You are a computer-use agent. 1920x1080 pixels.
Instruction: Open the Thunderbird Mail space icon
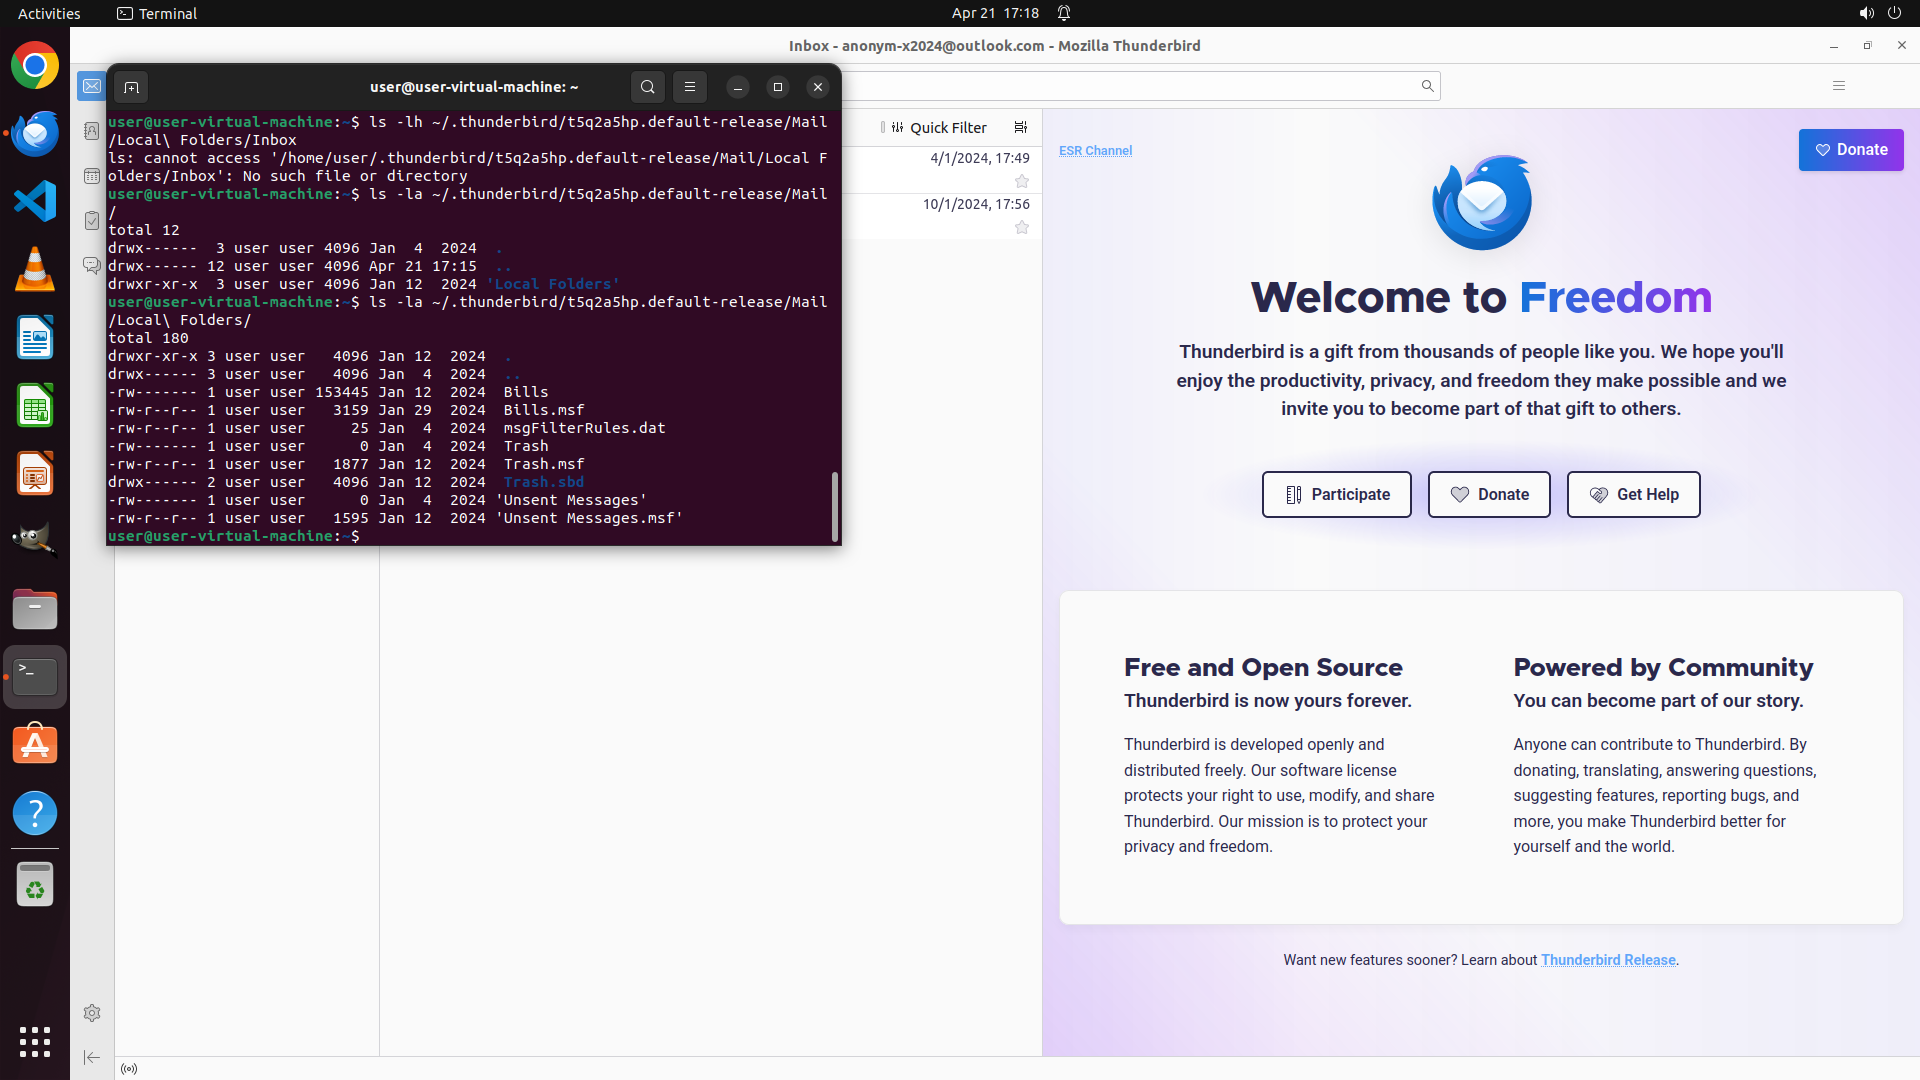91,86
